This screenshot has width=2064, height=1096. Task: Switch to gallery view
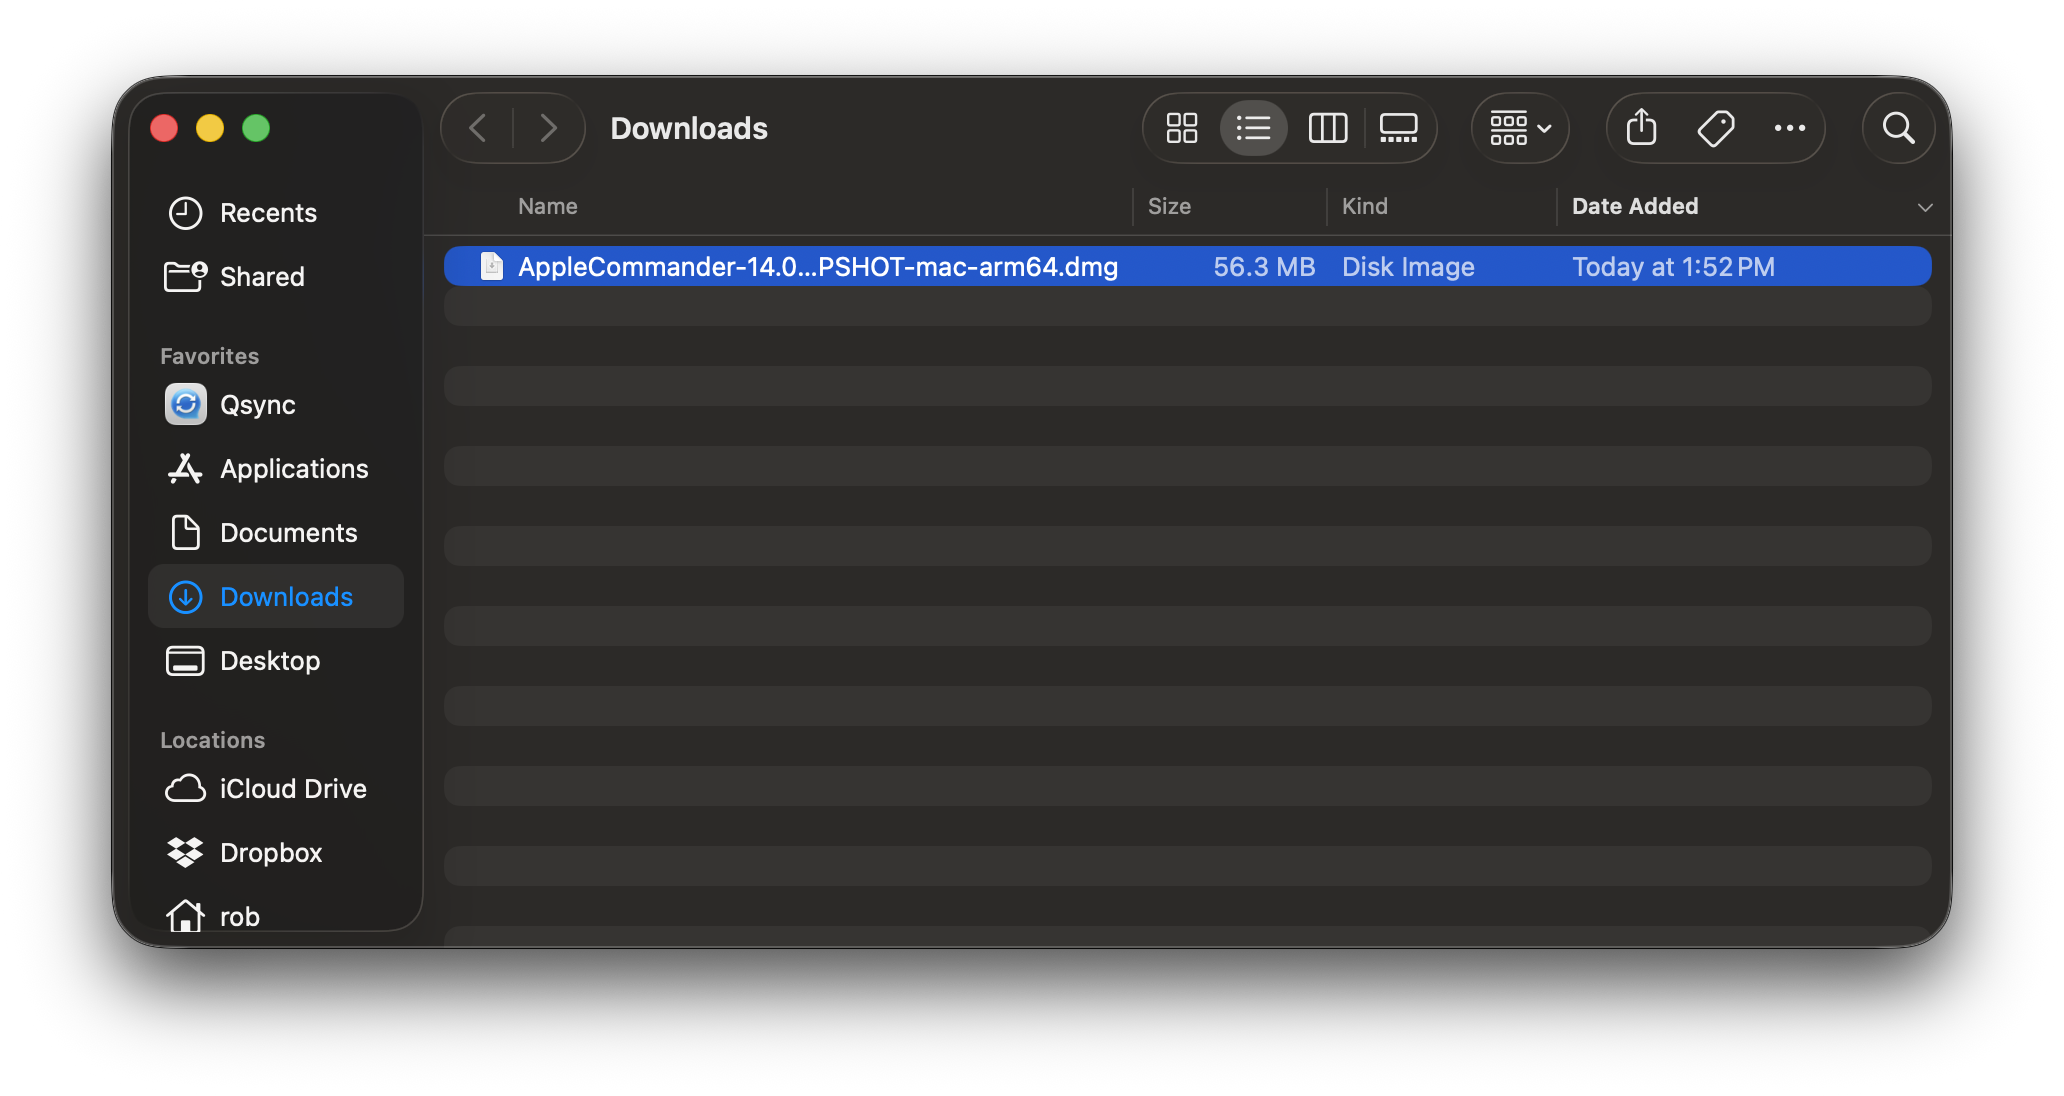(1398, 128)
